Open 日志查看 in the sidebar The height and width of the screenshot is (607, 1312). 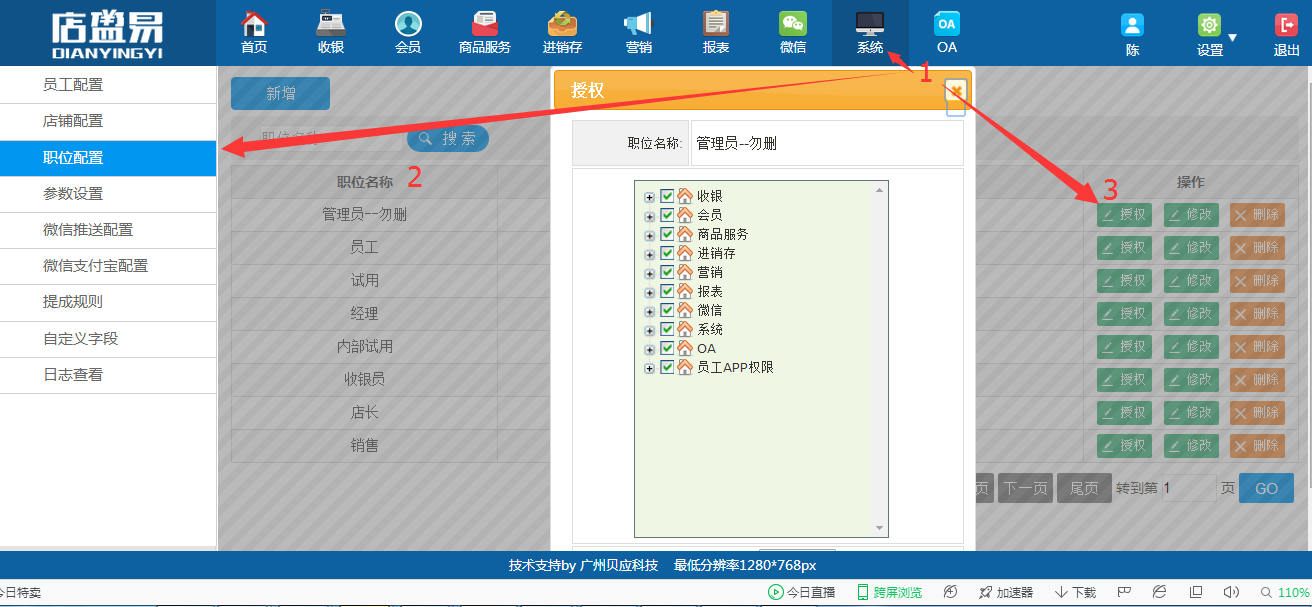coord(108,375)
